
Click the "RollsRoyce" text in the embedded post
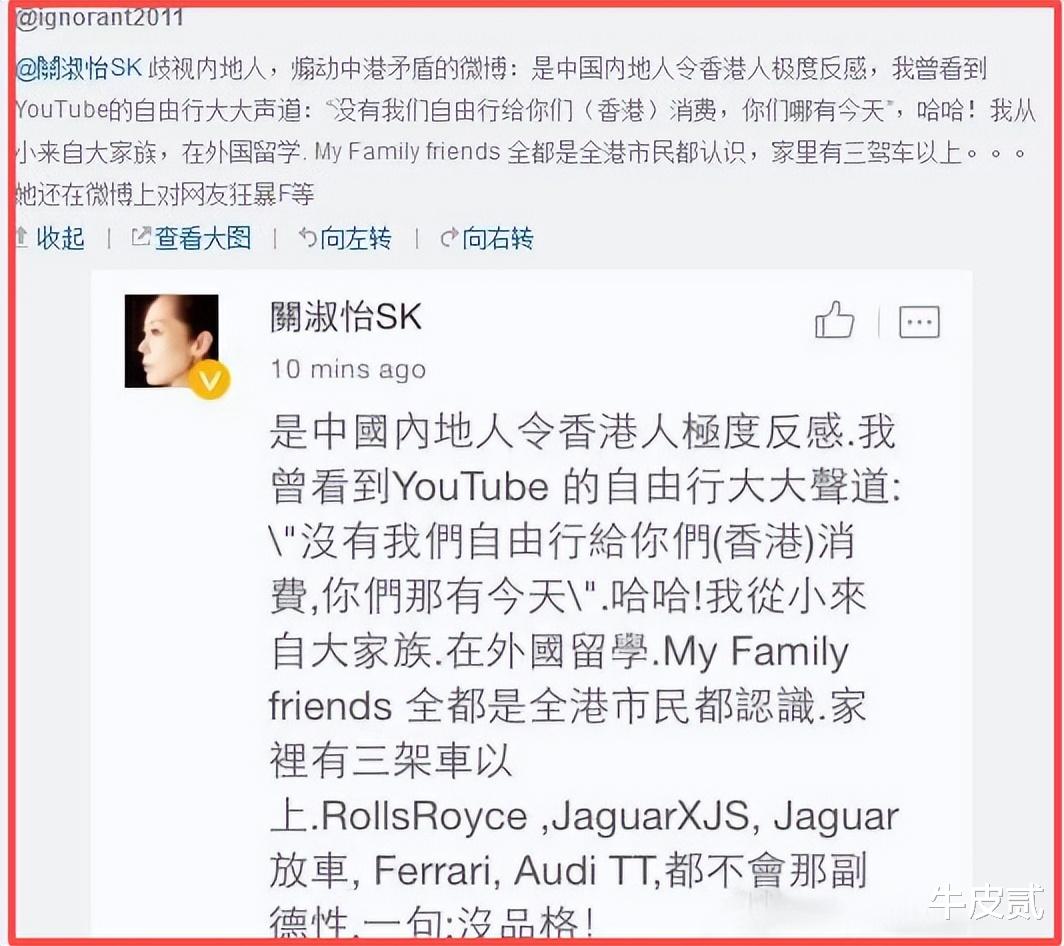coord(424,817)
